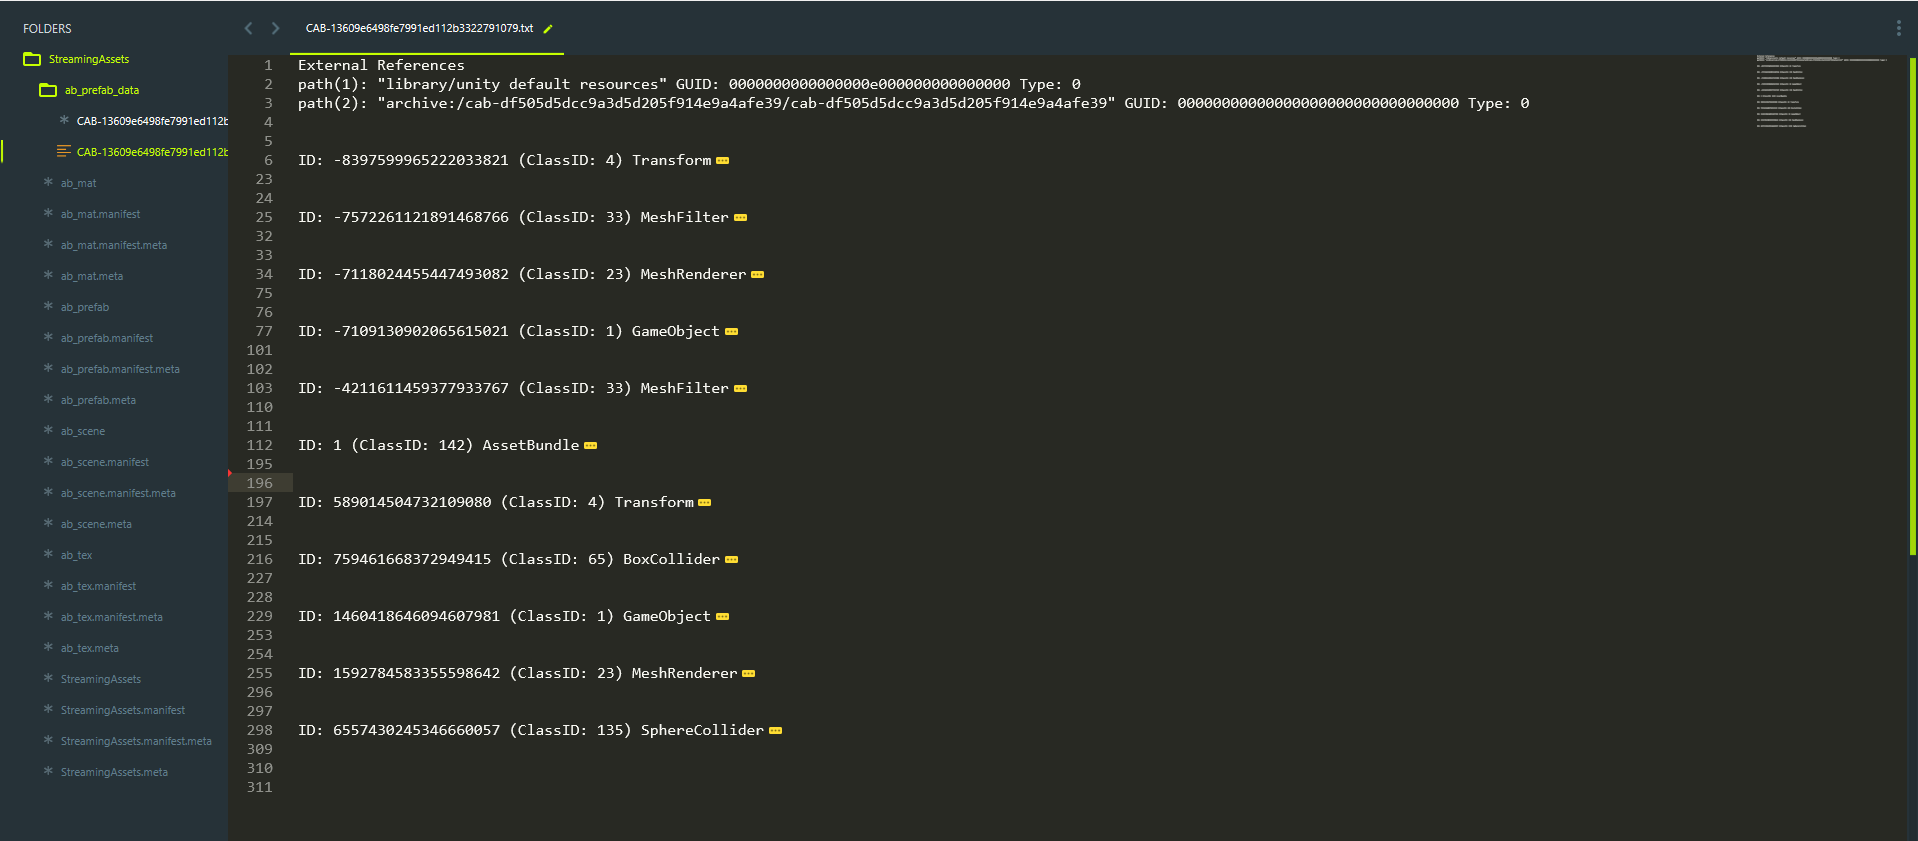Click the 'External References' heading text

point(381,65)
